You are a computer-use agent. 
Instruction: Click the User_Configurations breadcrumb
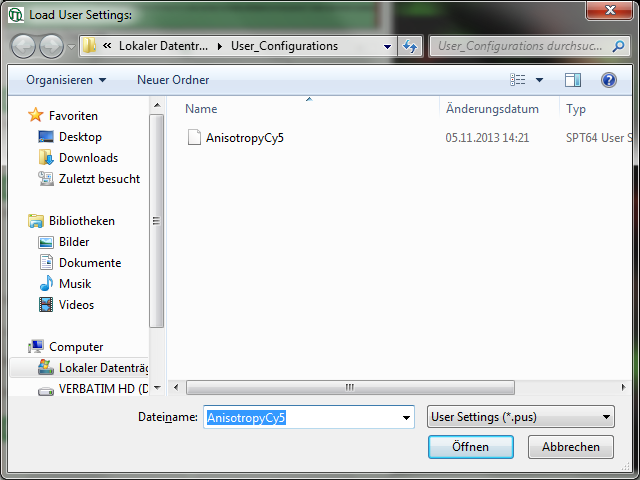[x=284, y=46]
